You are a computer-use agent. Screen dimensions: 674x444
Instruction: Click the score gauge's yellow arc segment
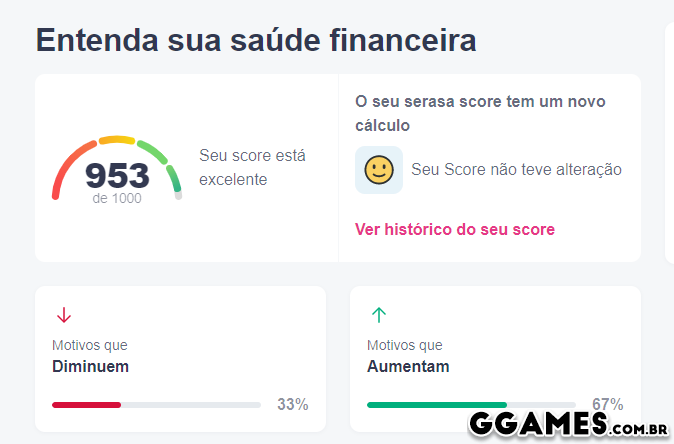117,141
